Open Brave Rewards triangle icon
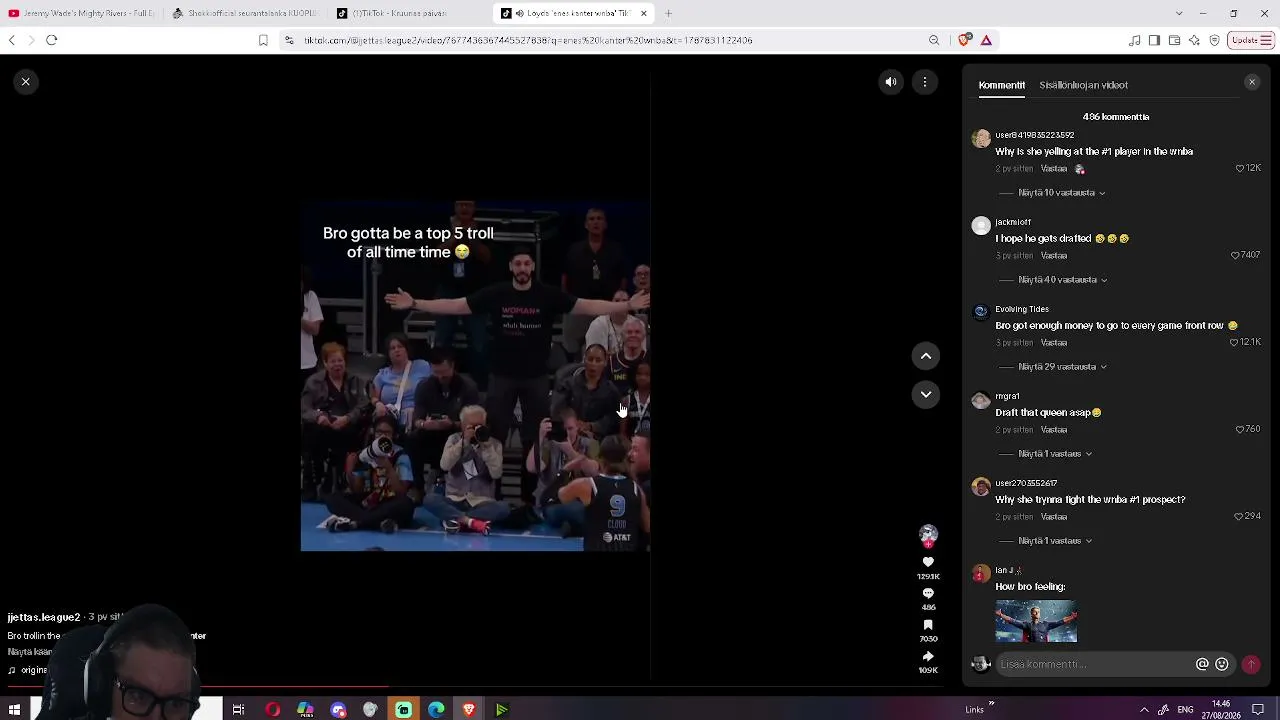 [x=986, y=40]
